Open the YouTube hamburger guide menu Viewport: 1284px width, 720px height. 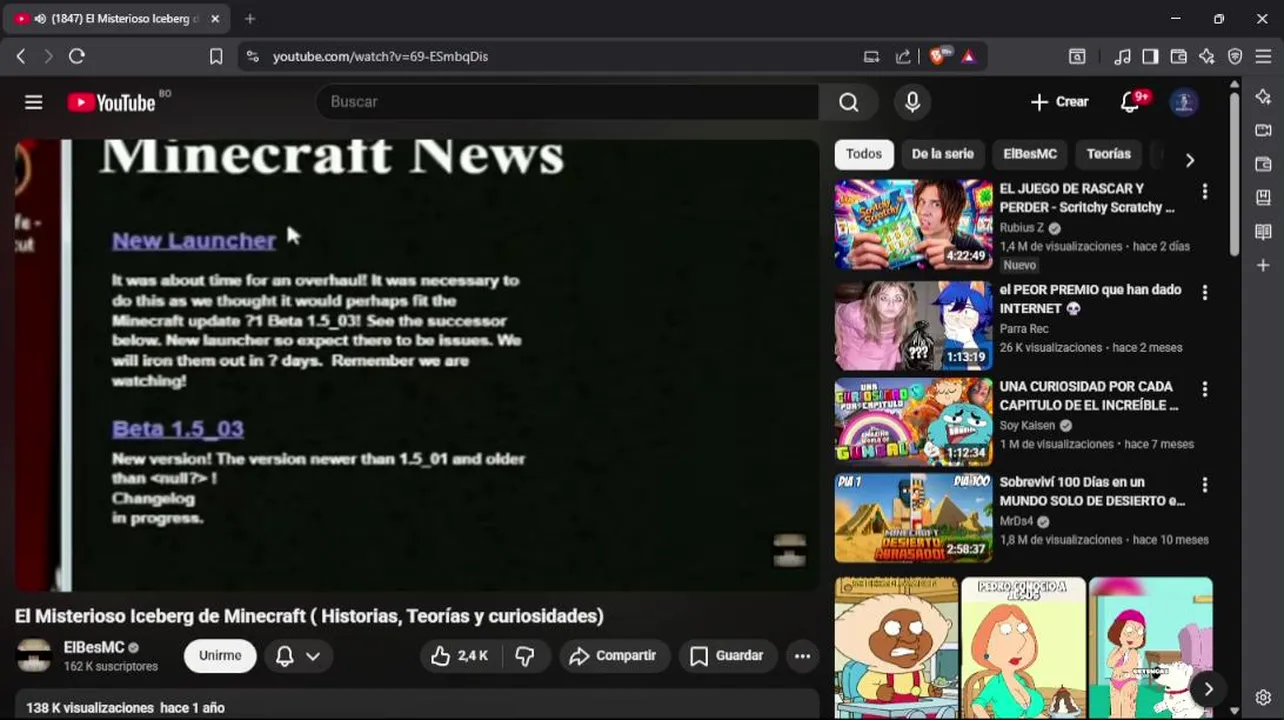34,102
